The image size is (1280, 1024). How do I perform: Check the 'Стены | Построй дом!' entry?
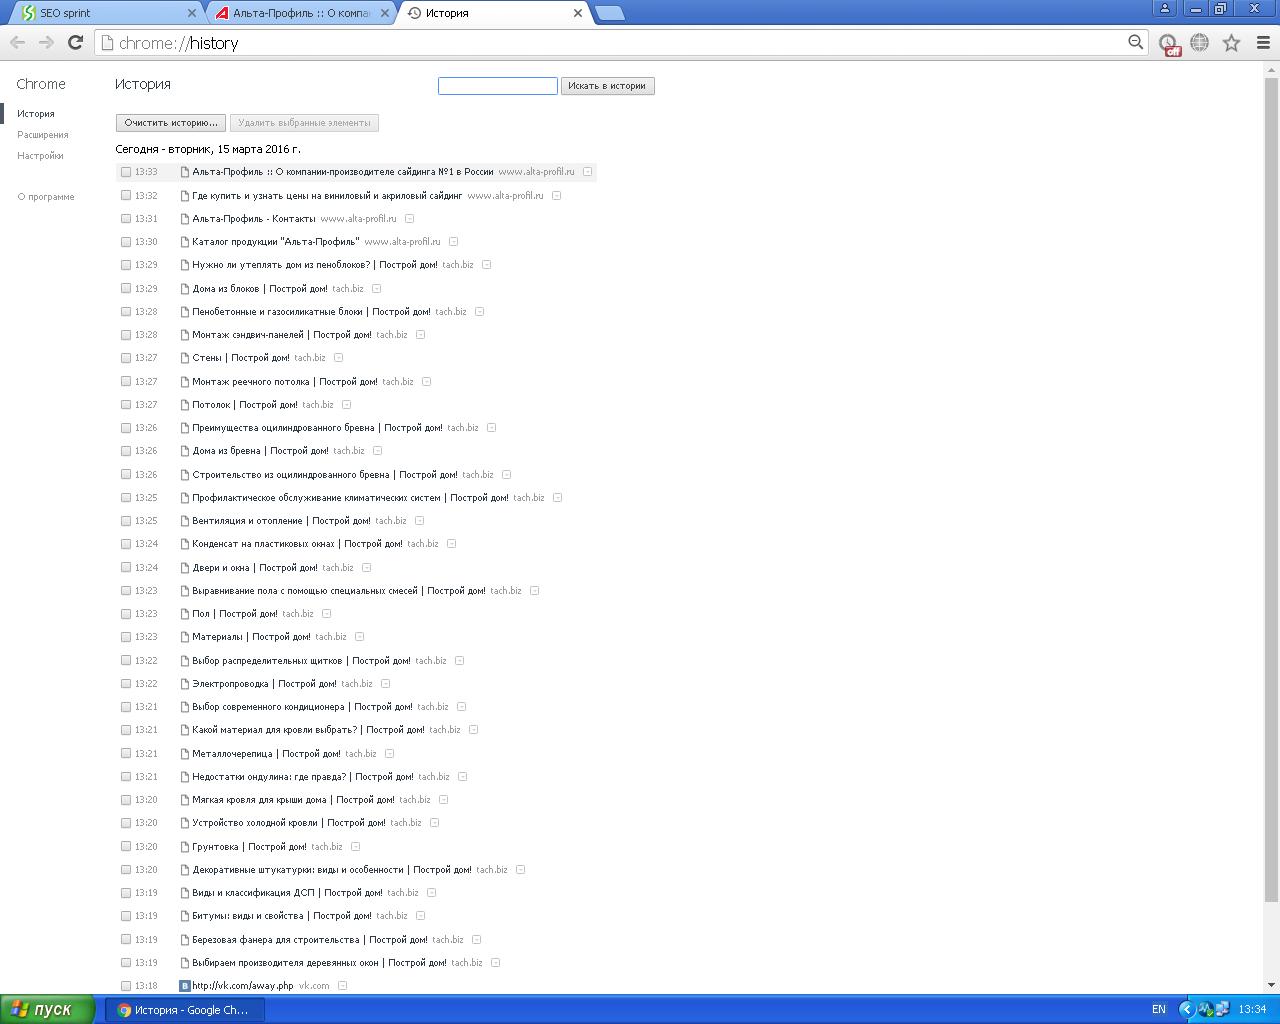tap(126, 358)
